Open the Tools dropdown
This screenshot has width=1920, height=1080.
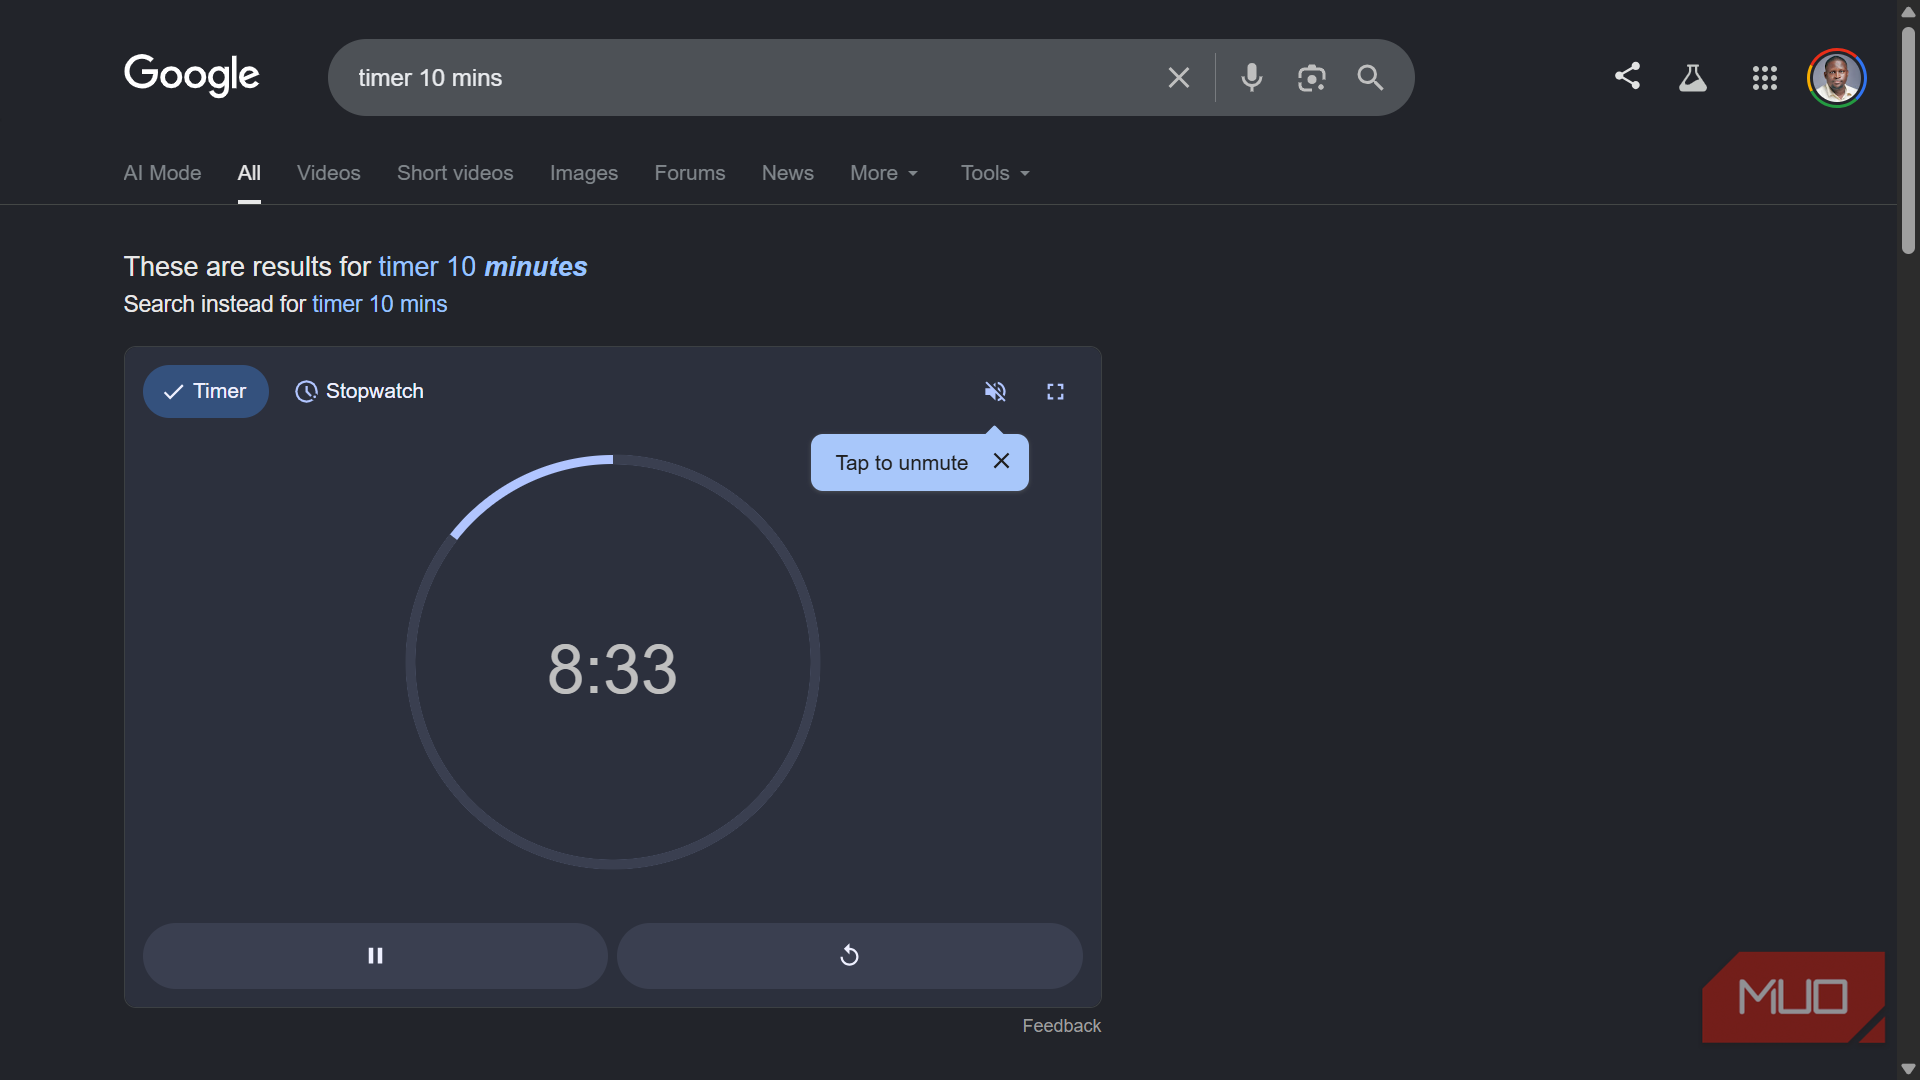tap(995, 173)
